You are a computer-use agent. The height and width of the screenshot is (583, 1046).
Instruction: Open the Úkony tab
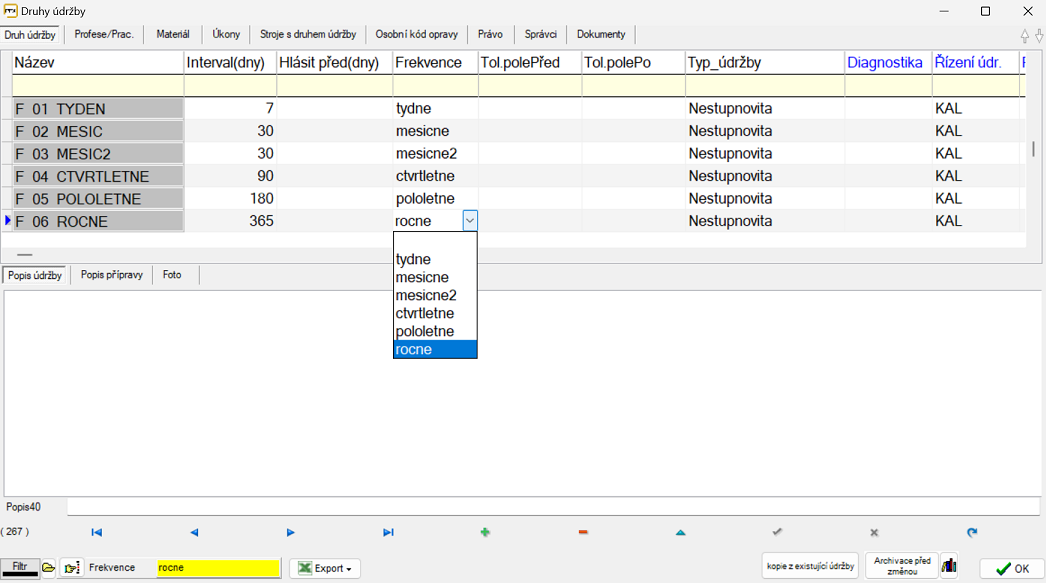(x=226, y=34)
